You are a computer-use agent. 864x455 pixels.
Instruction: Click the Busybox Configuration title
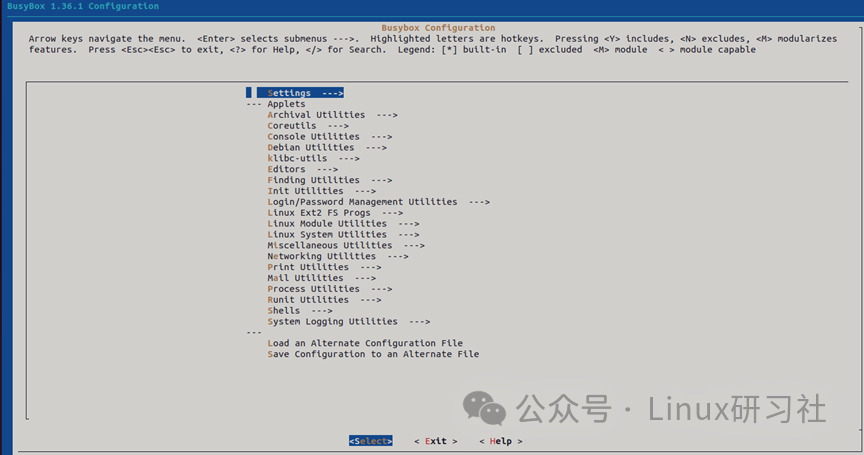coord(438,28)
